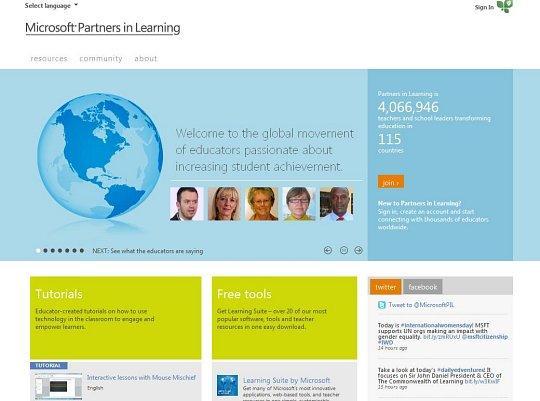Viewport: 540px width, 401px height.
Task: Click the dark-haired man in suit photo
Action: [187, 204]
